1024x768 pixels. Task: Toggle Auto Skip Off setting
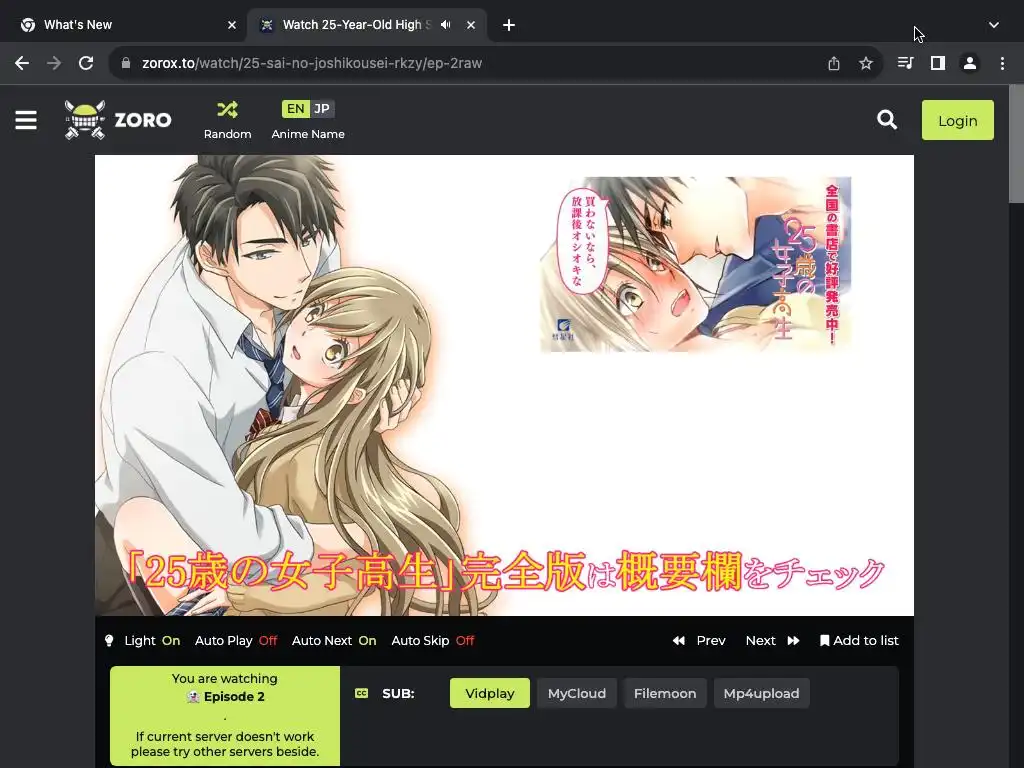click(432, 641)
